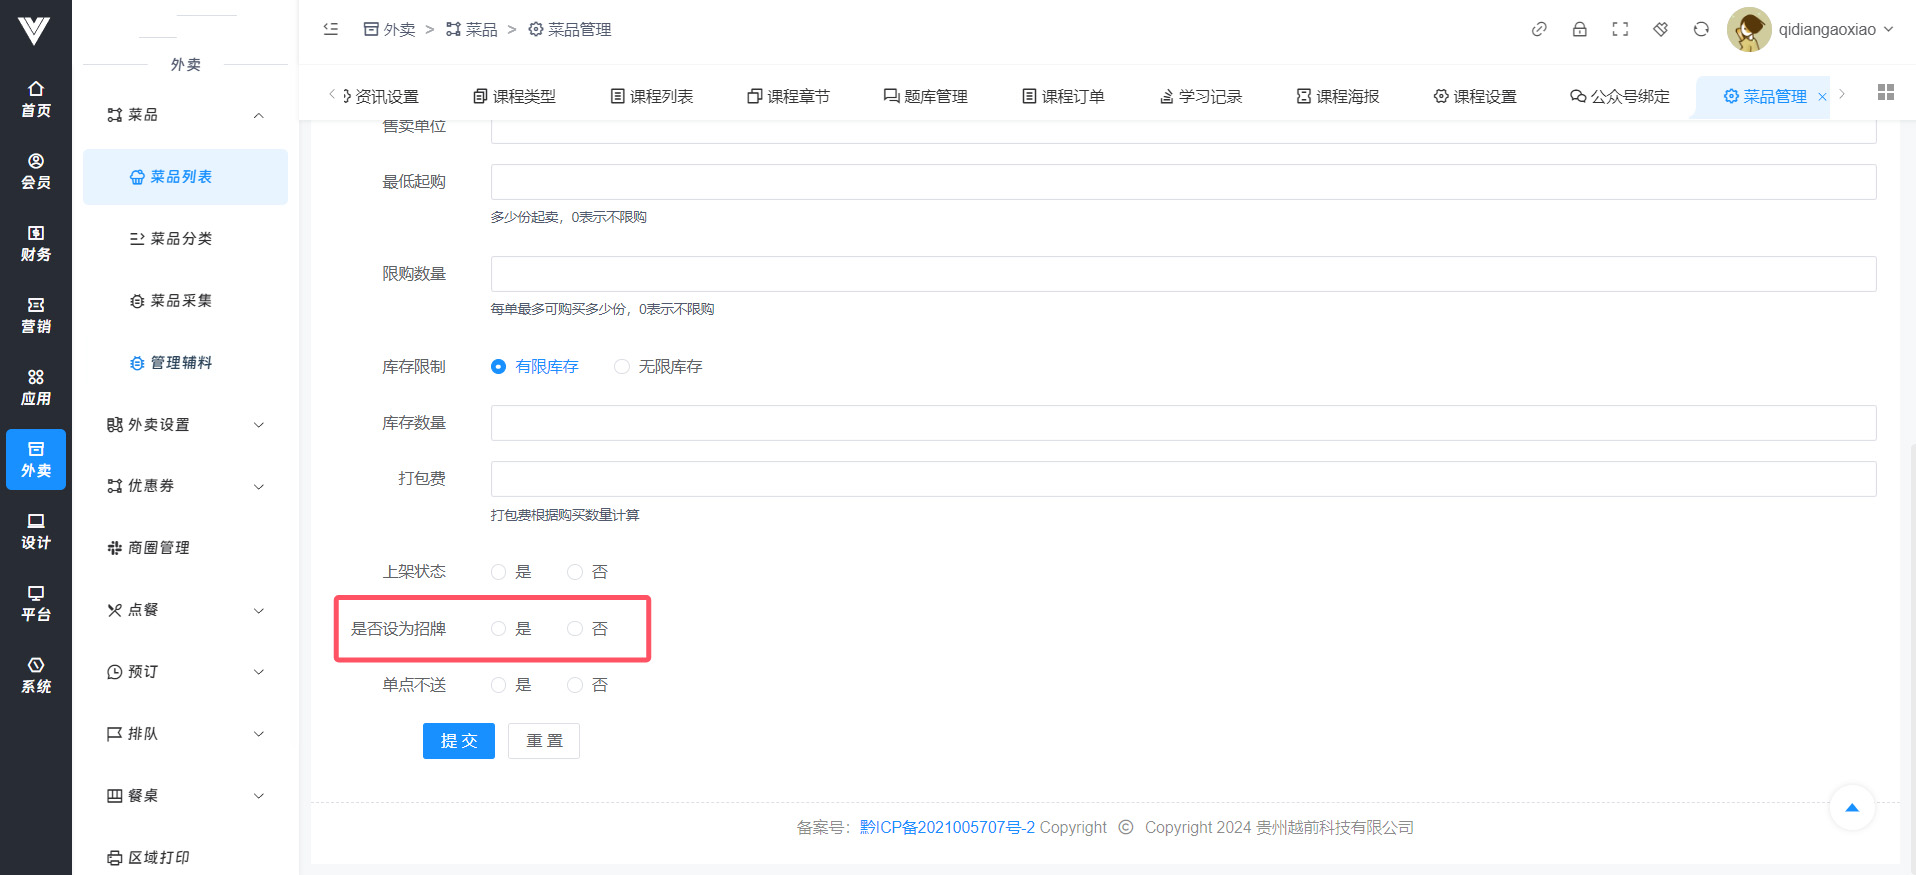
Task: Expand the 优惠券 menu section
Action: pos(185,486)
